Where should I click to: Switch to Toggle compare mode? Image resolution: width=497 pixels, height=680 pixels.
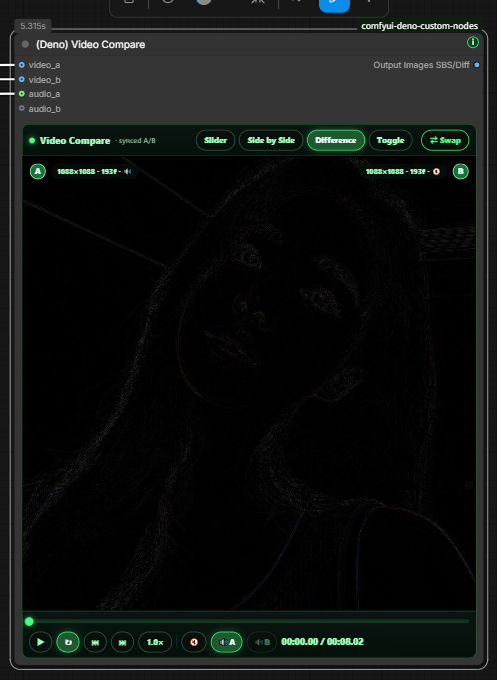tap(390, 141)
